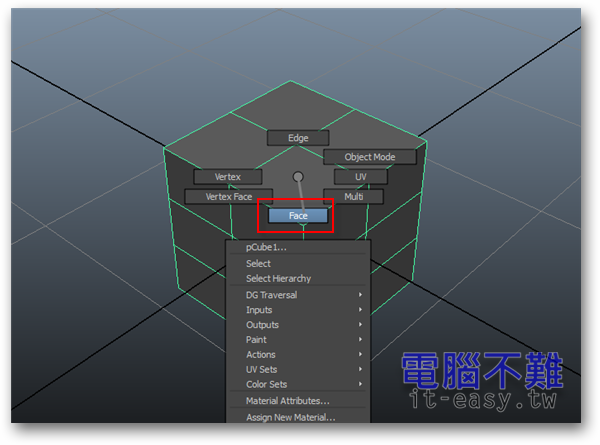Open the Outputs submenu
Screen dimensions: 600x445
tap(262, 325)
